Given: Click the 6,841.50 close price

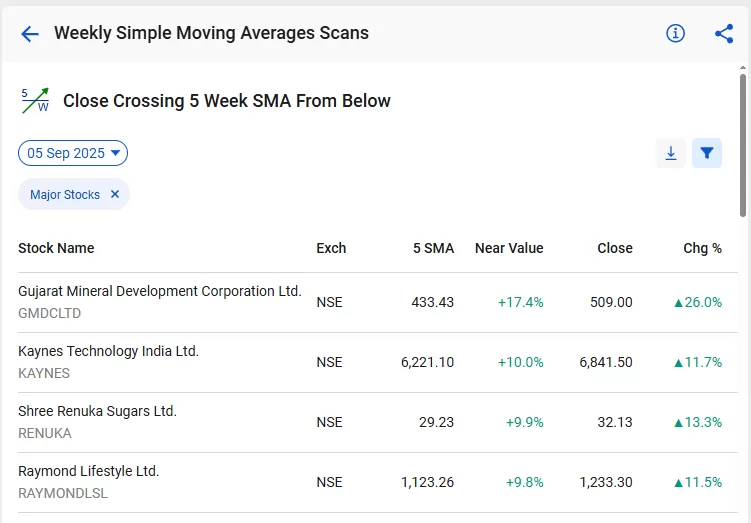Looking at the screenshot, I should pyautogui.click(x=606, y=362).
